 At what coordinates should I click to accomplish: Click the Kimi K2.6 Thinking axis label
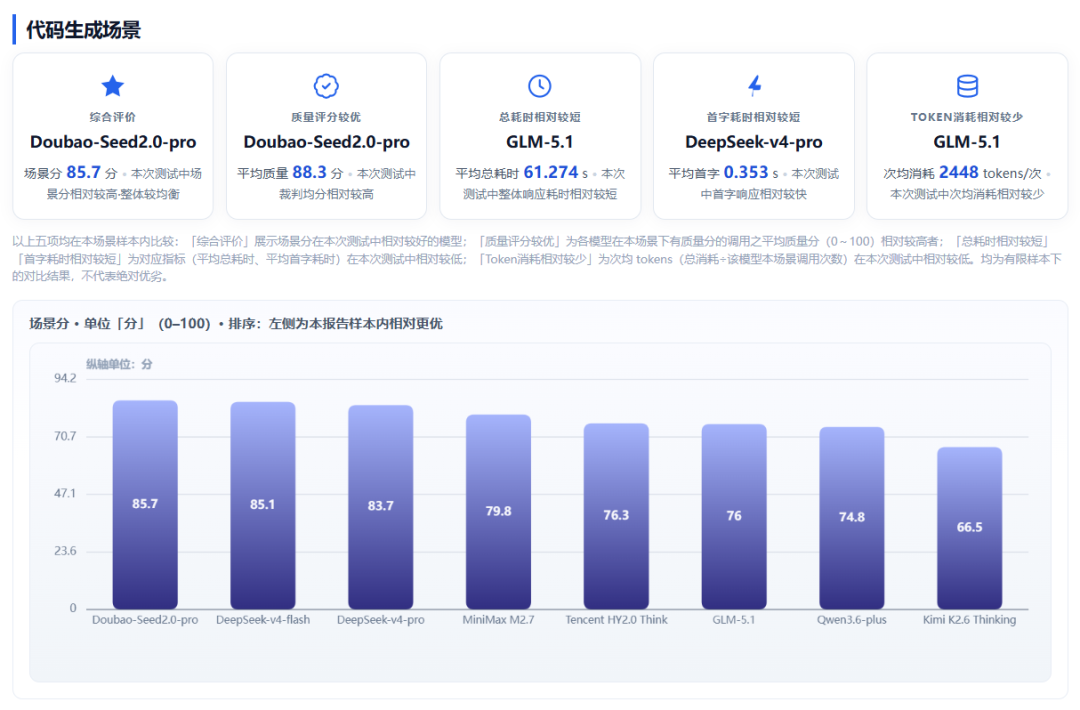pyautogui.click(x=969, y=620)
